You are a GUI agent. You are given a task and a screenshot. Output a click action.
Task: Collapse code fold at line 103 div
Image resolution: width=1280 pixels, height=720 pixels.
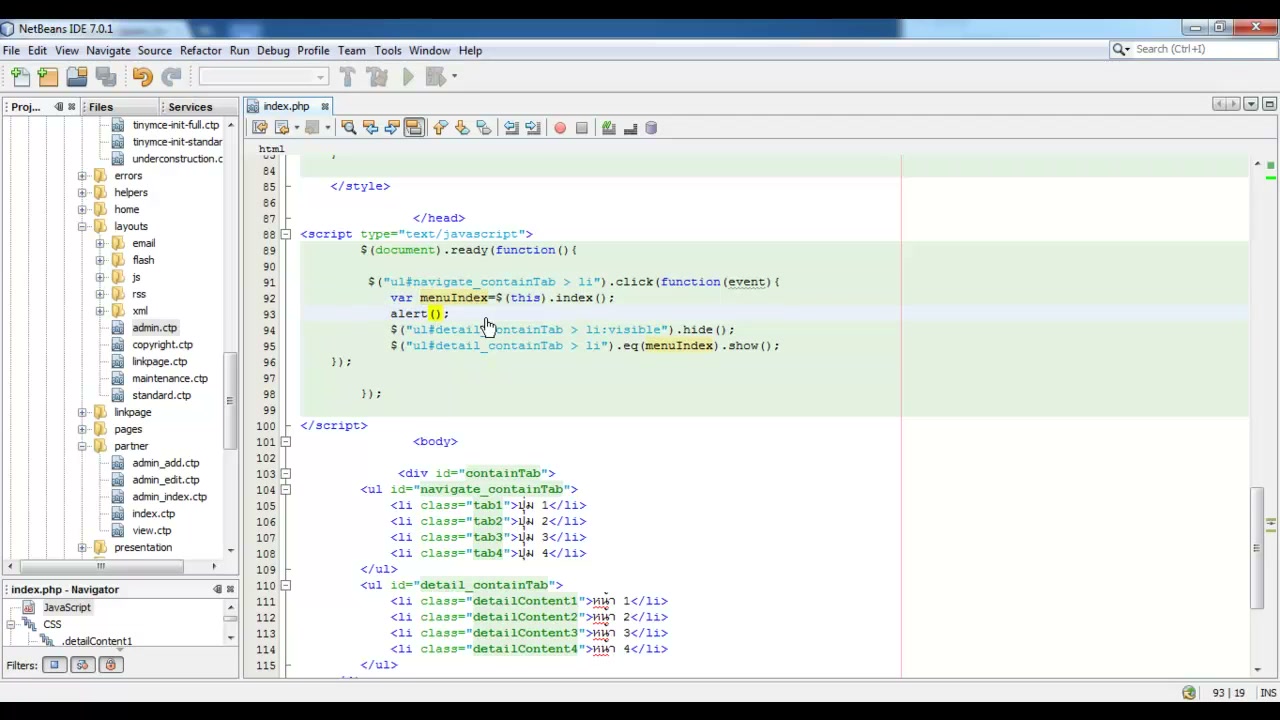[x=285, y=474]
